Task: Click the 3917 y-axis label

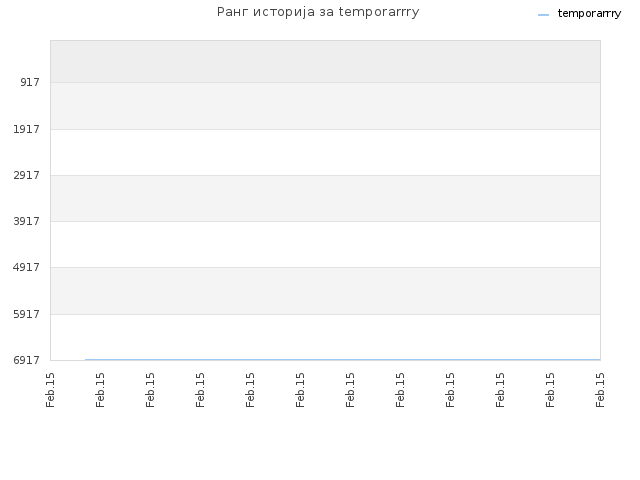Action: coord(26,221)
